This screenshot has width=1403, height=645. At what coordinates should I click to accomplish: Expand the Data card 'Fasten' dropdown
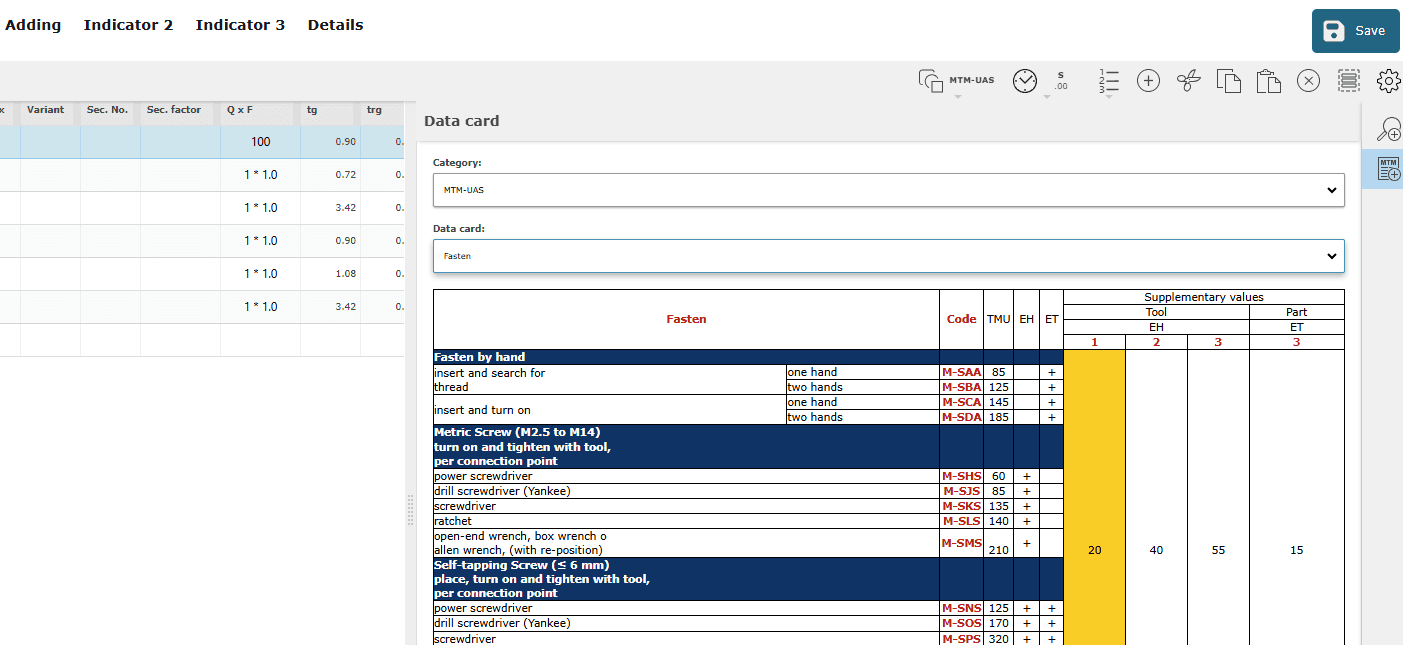pyautogui.click(x=888, y=256)
